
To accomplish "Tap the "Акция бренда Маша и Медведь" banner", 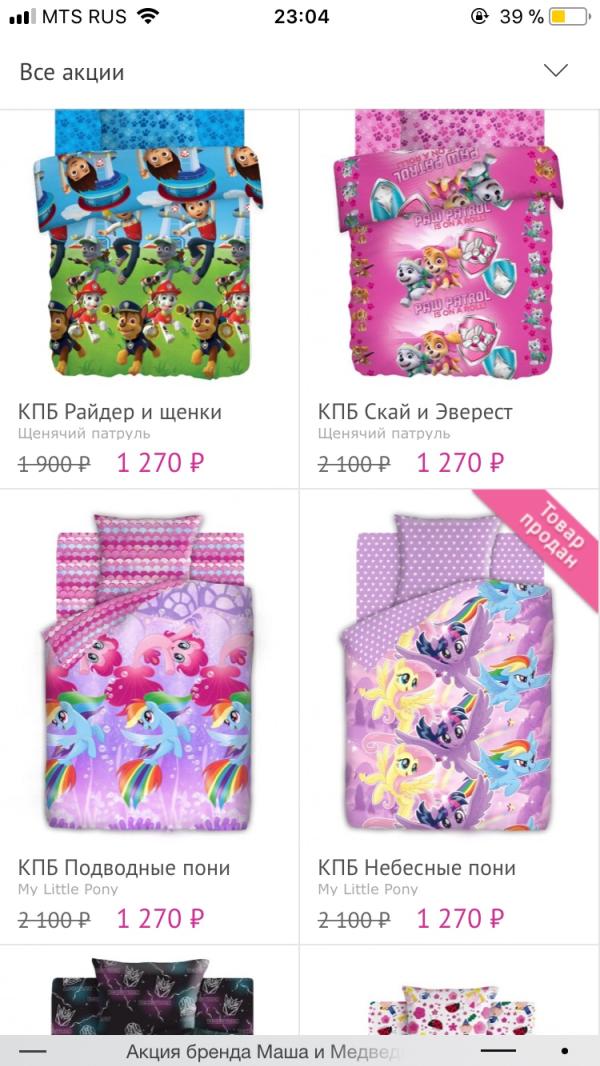I will point(262,1052).
